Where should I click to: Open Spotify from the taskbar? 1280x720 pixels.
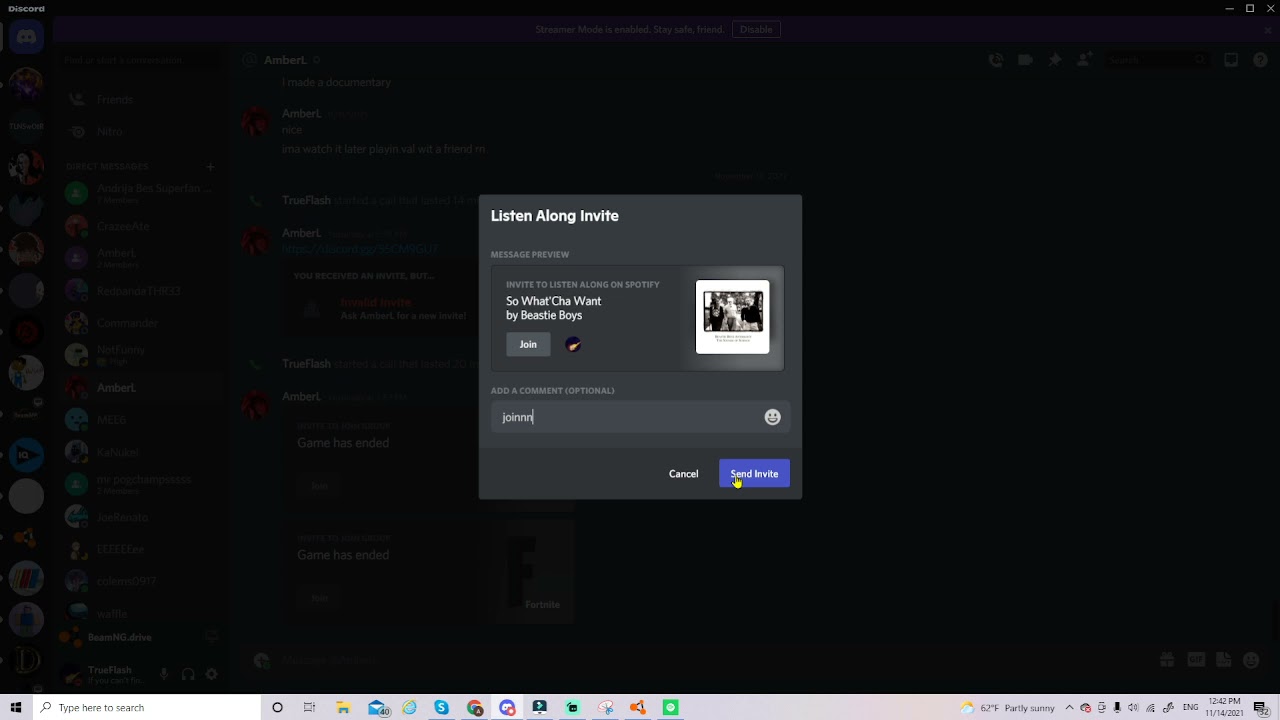(x=671, y=708)
